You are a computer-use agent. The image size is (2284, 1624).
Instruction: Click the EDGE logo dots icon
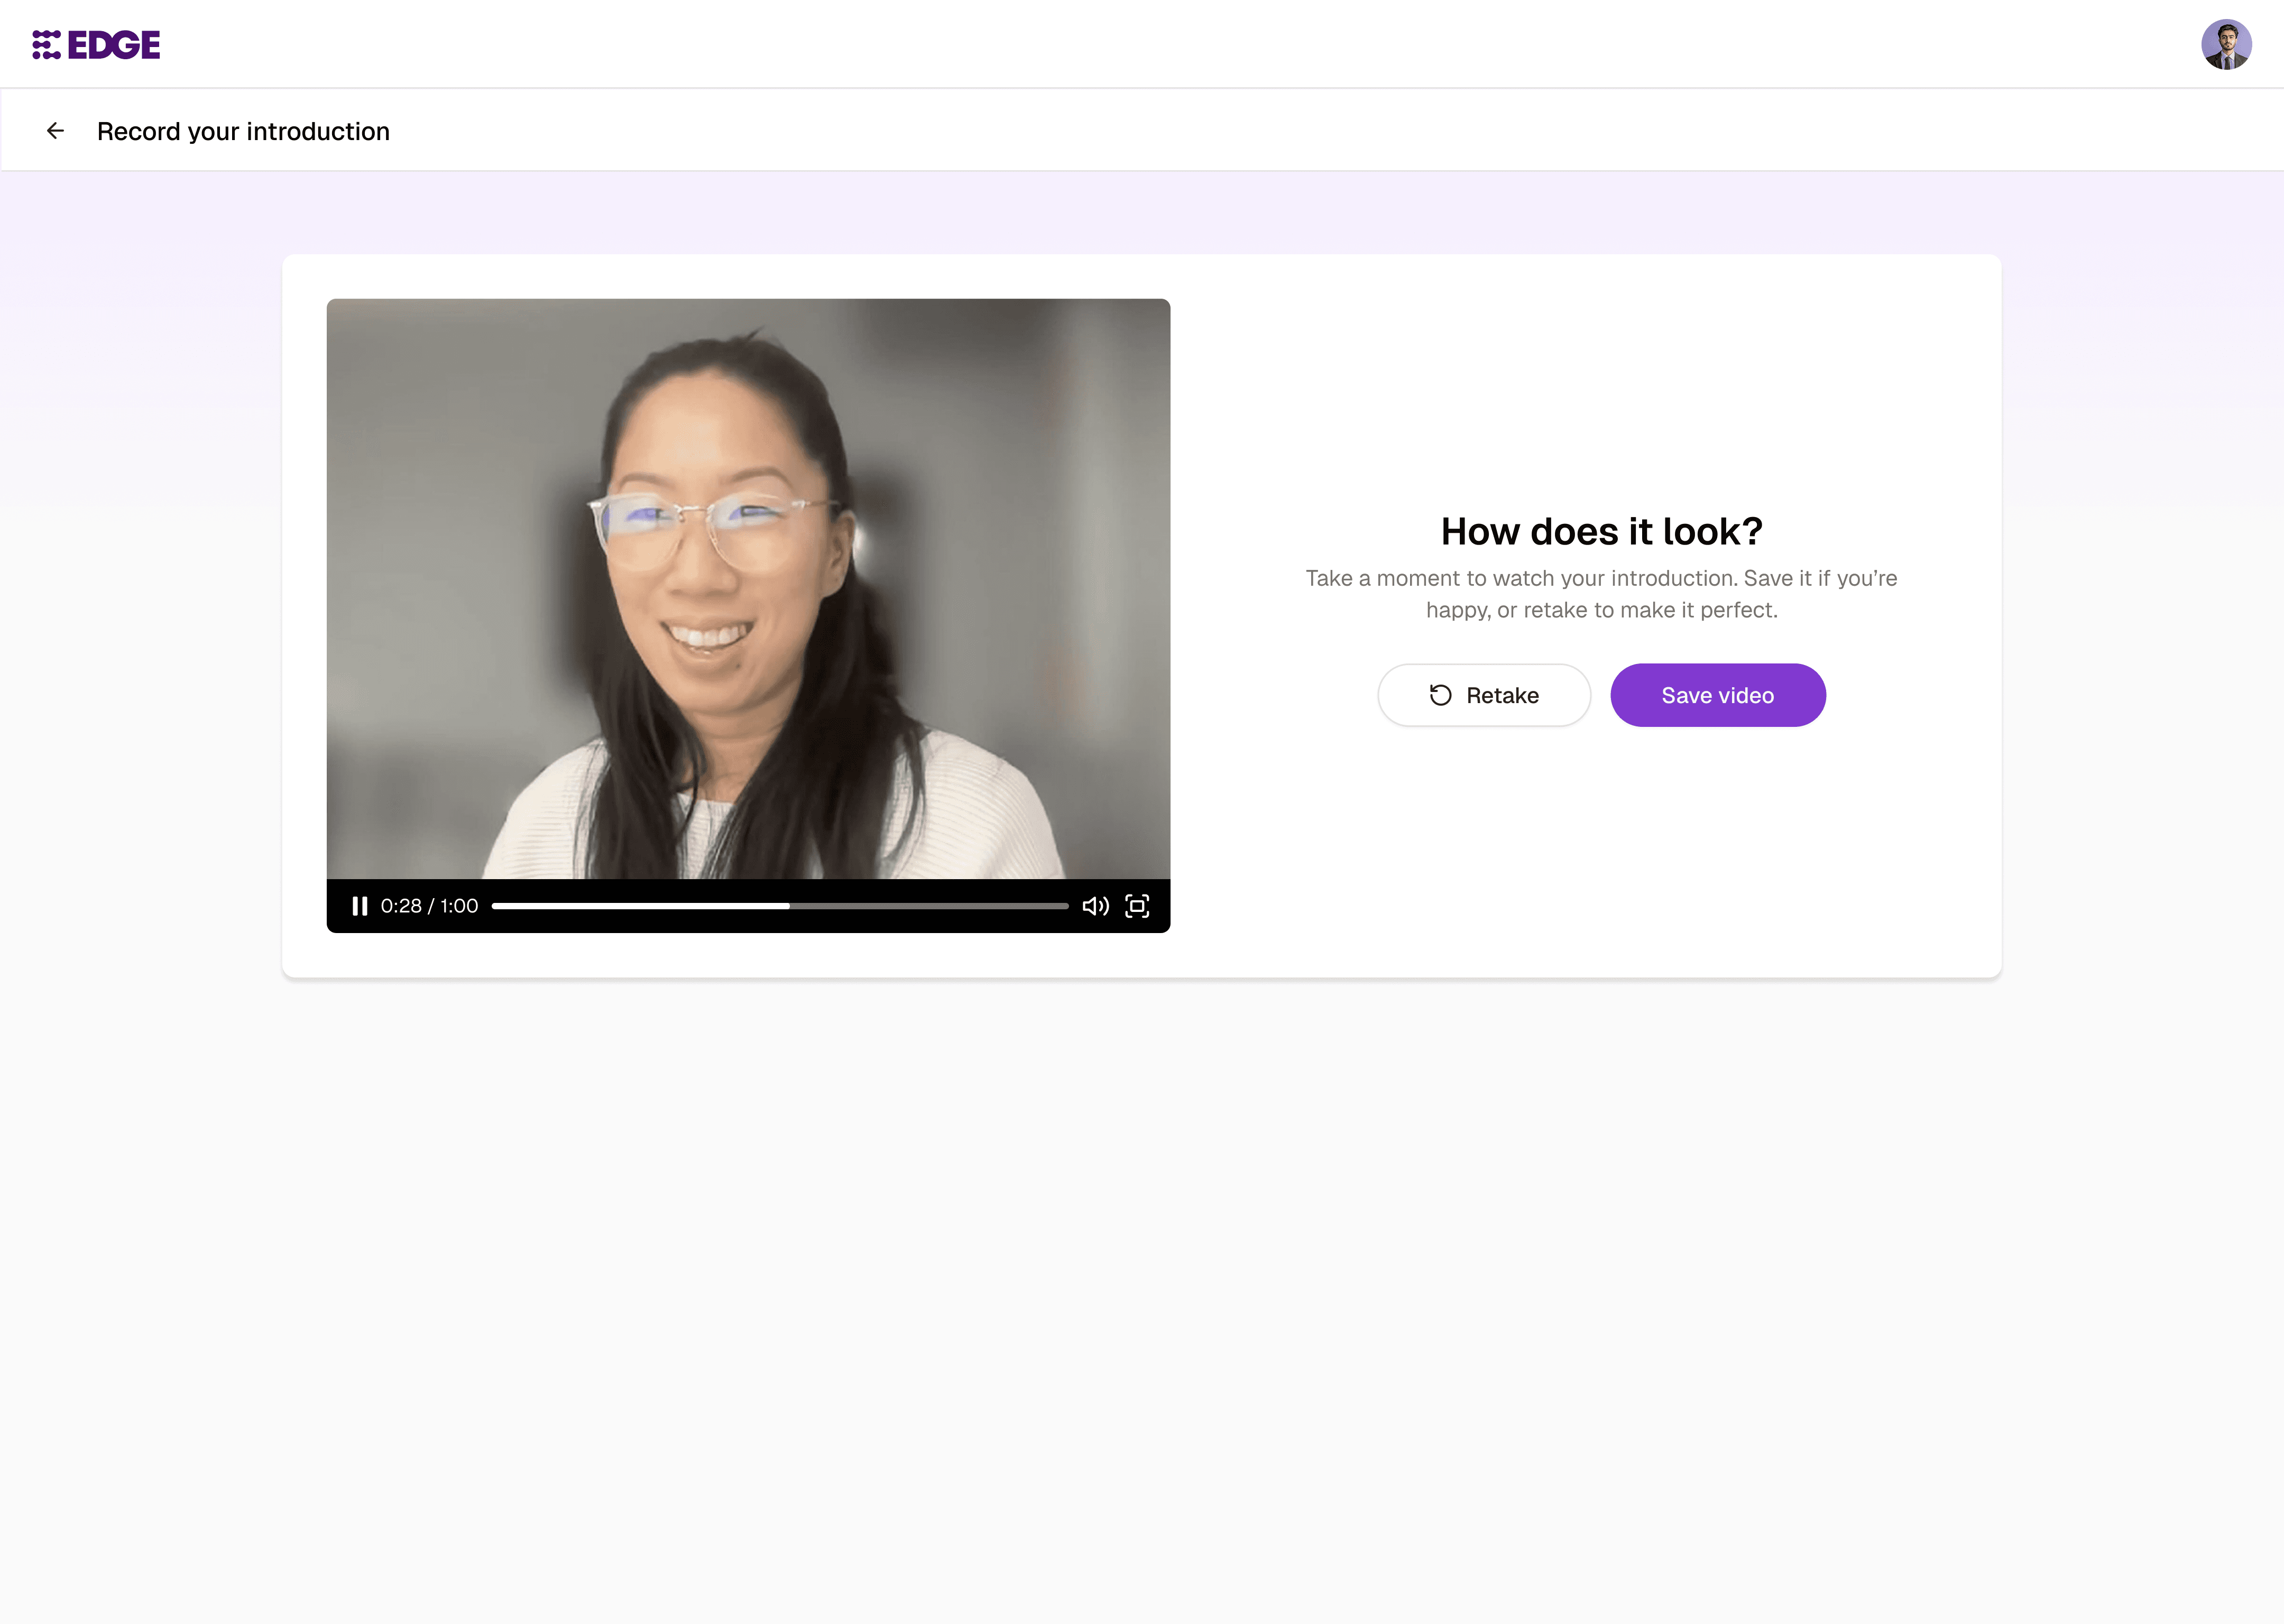pos(46,45)
